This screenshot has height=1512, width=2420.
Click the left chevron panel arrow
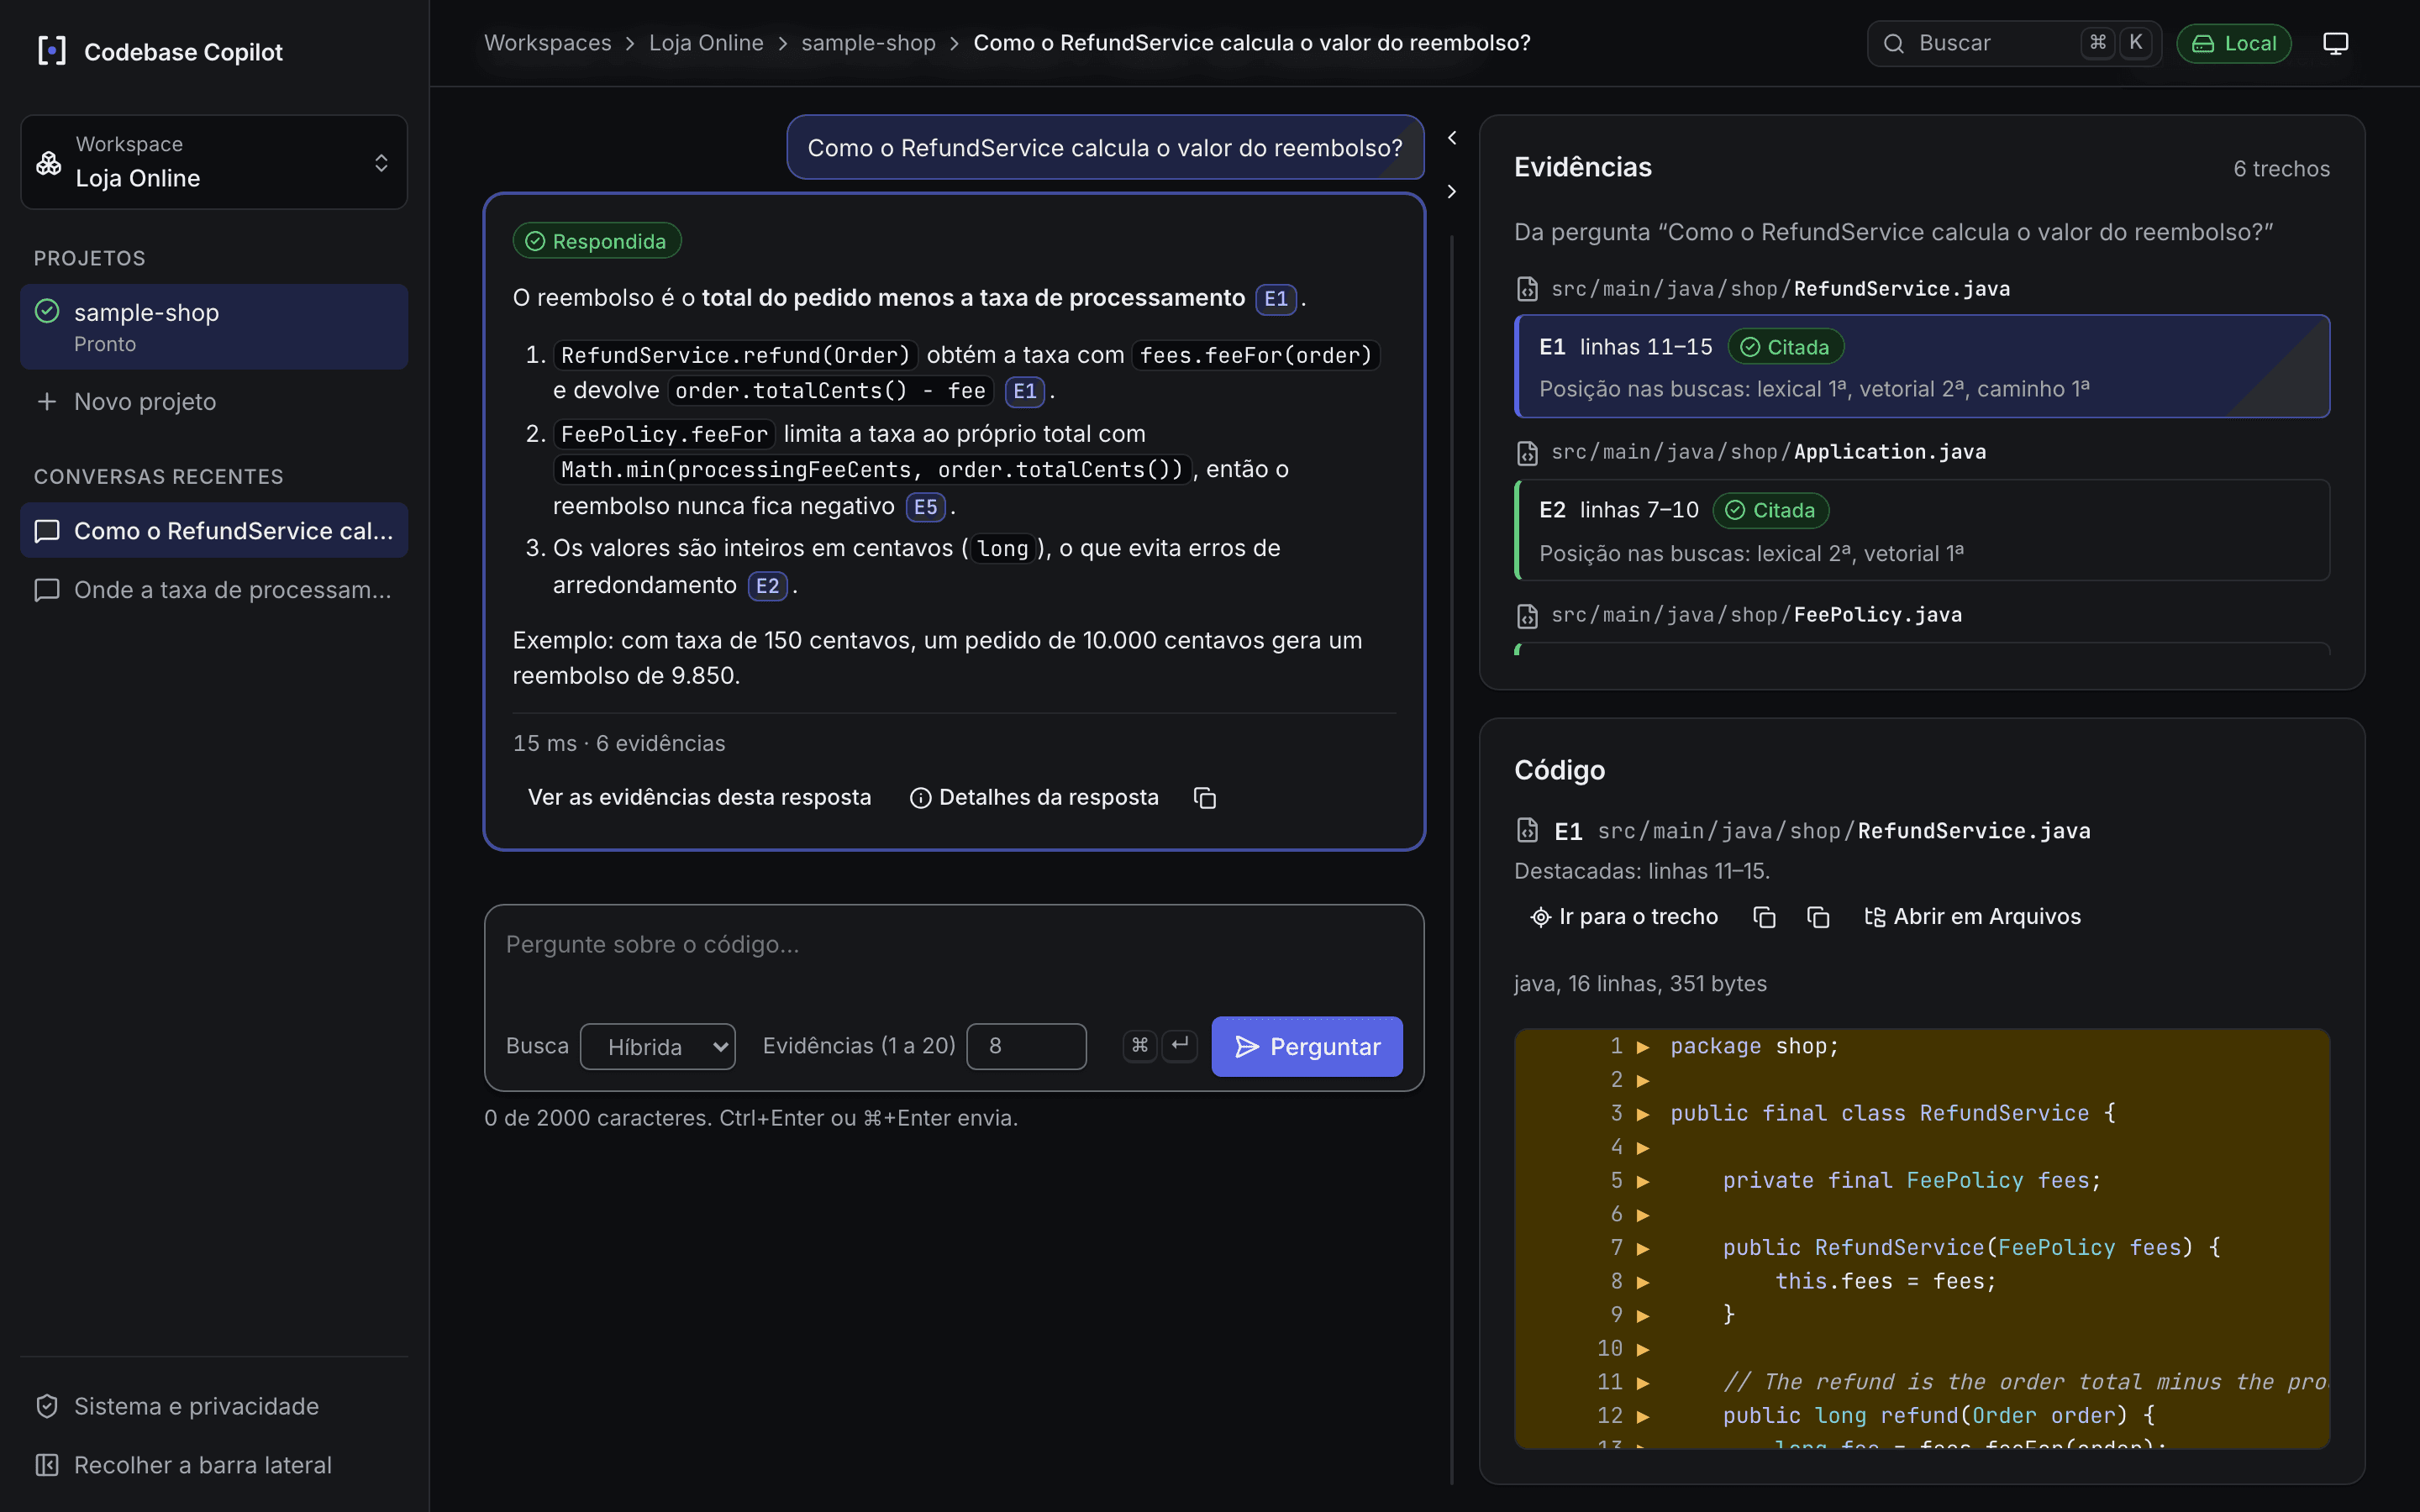coord(1452,138)
